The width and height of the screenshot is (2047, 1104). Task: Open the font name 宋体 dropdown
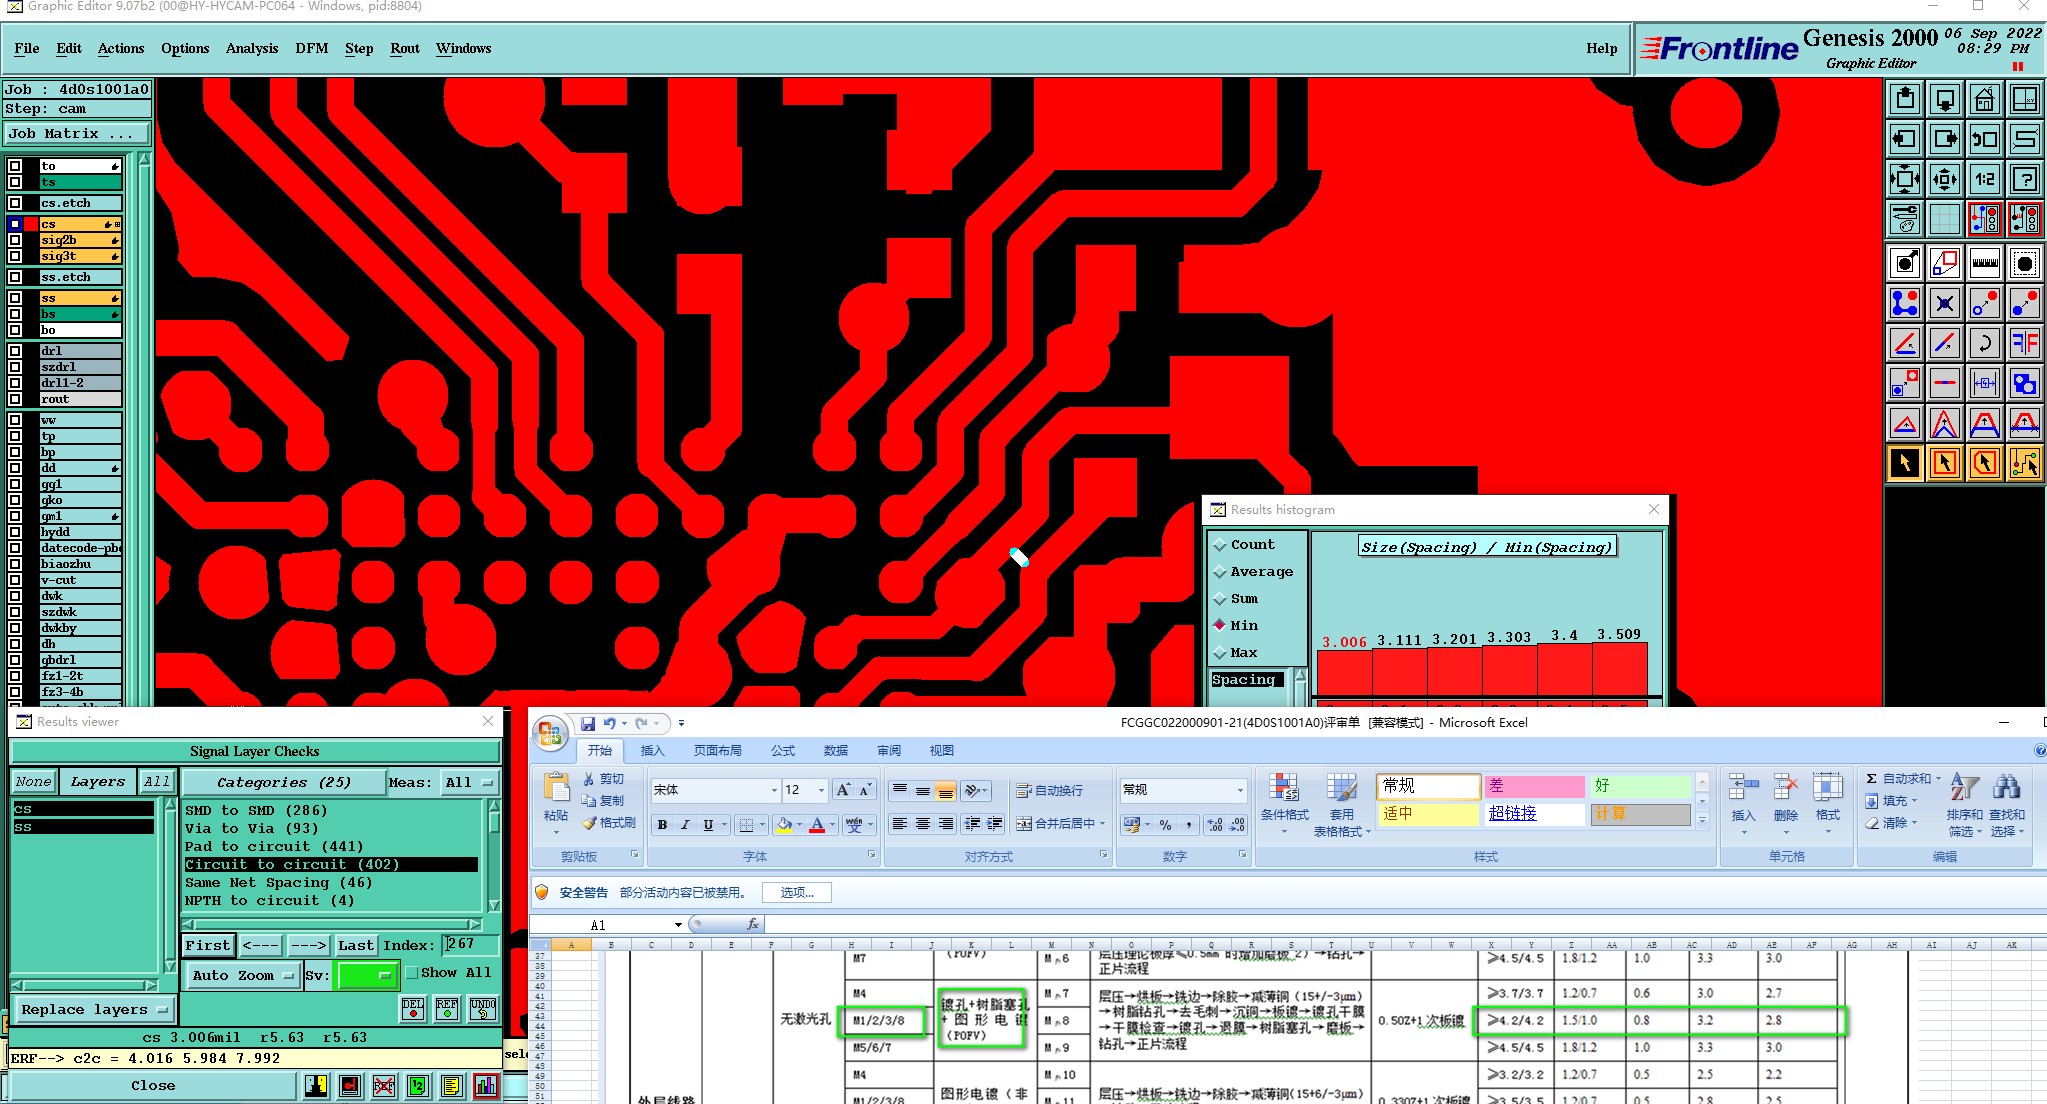click(x=774, y=790)
